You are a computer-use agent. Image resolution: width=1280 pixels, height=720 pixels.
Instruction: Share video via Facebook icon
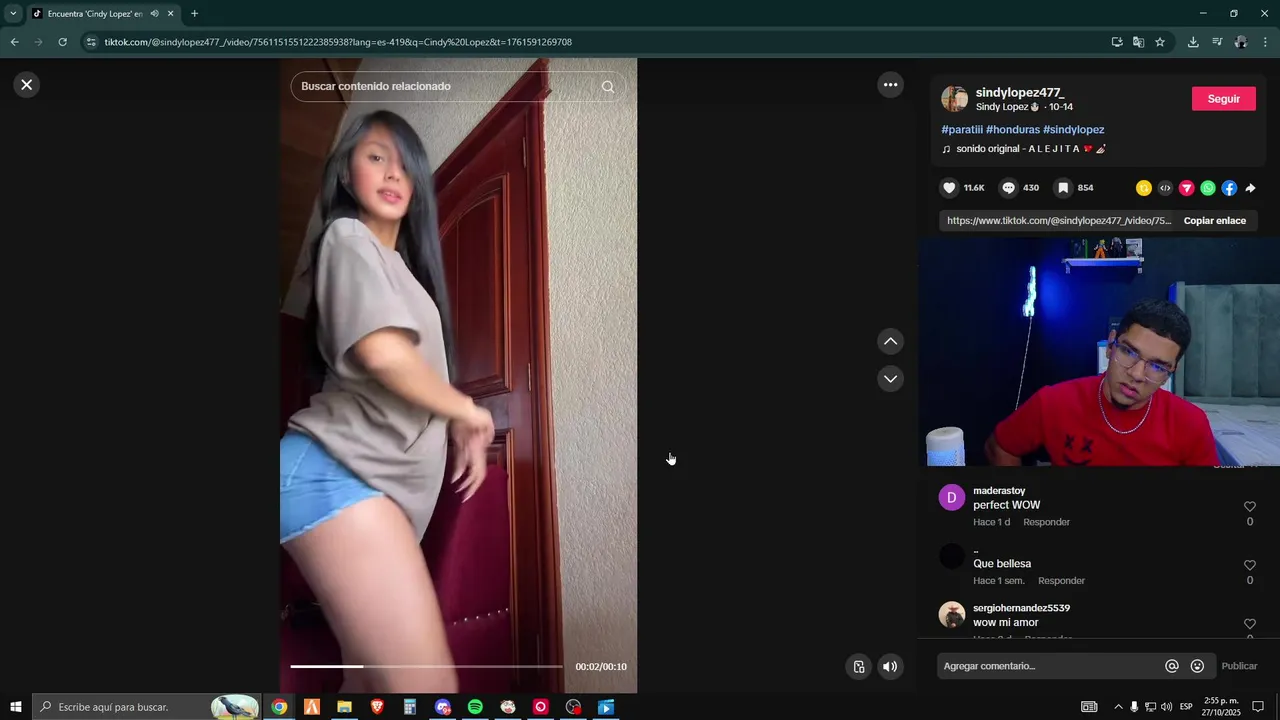pos(1229,188)
